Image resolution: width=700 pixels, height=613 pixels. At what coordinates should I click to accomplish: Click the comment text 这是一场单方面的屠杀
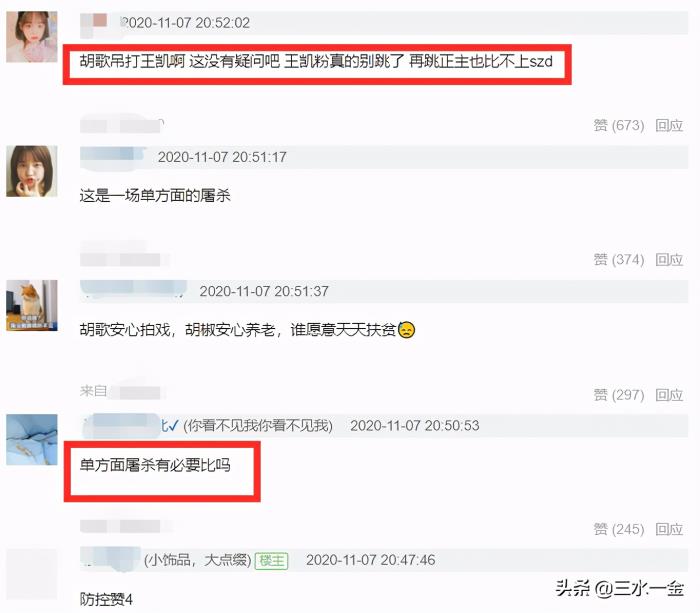pyautogui.click(x=155, y=196)
